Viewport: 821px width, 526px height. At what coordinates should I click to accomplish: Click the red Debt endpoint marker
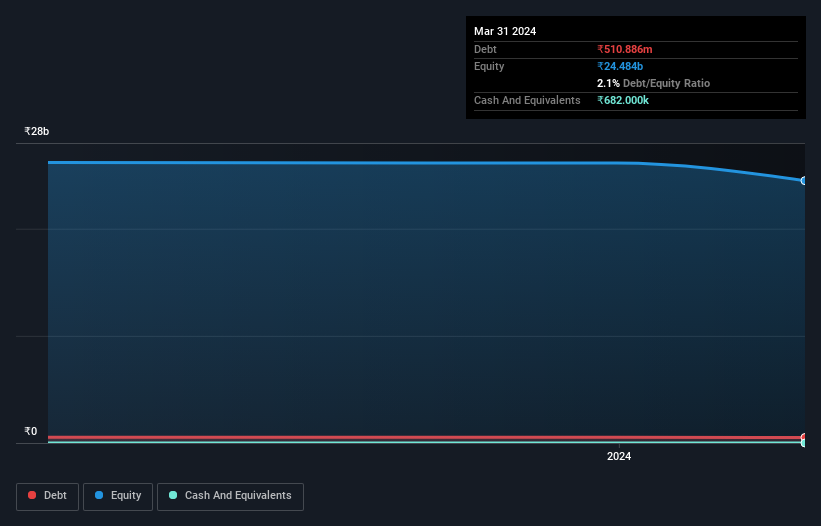(x=804, y=437)
